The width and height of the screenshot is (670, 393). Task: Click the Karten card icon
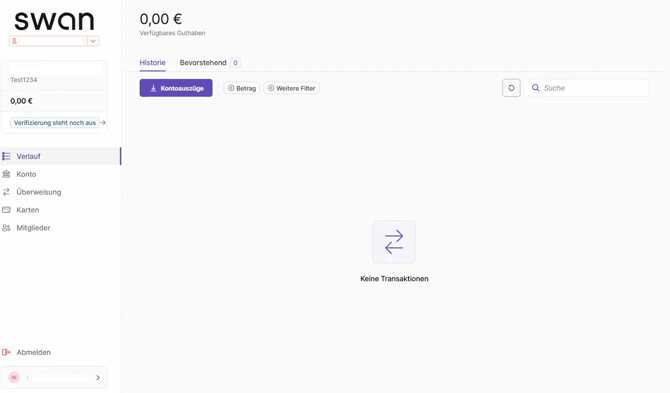[x=6, y=210]
